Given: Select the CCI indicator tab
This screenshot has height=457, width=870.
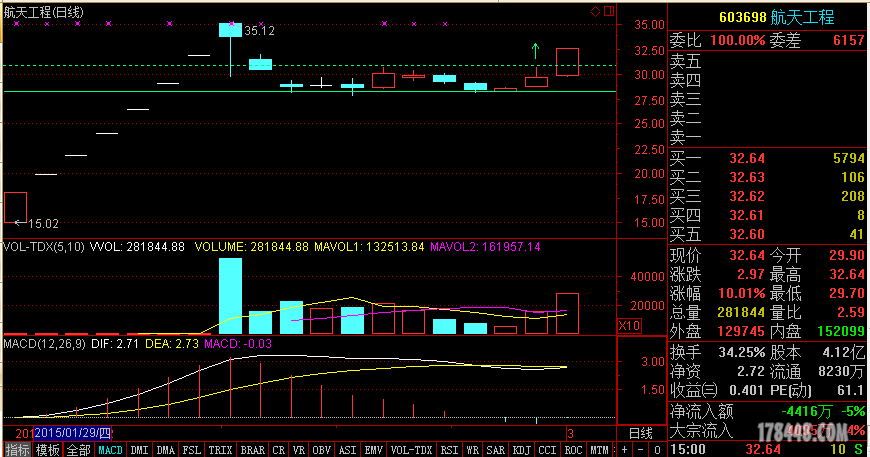Looking at the screenshot, I should (547, 450).
